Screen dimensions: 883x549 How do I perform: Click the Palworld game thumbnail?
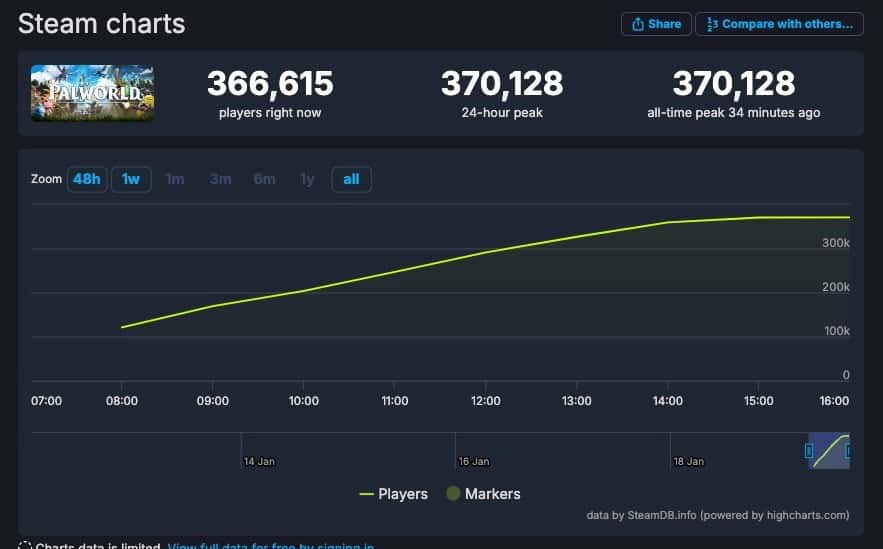[92, 93]
